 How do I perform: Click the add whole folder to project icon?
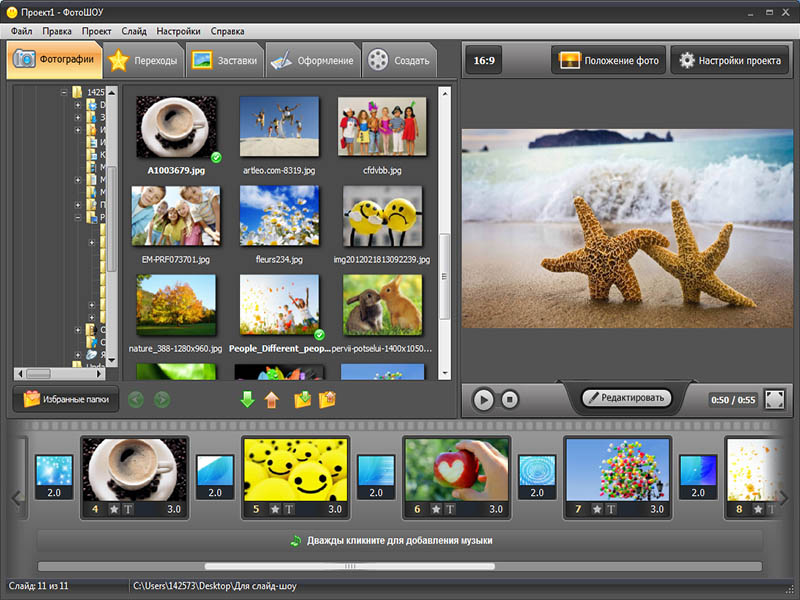tap(303, 400)
